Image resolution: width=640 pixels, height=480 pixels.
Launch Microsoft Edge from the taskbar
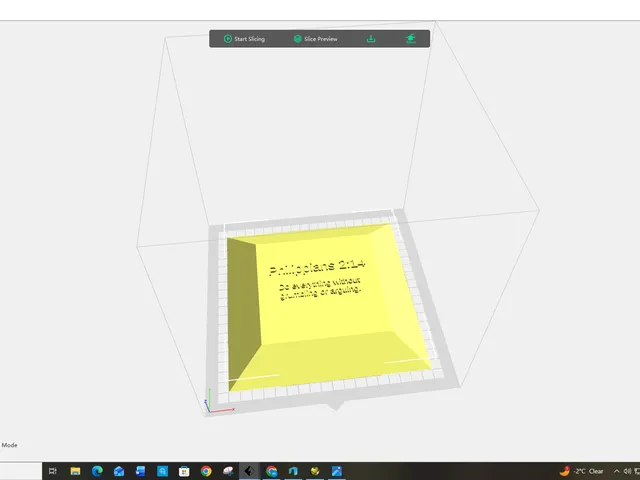tap(97, 471)
